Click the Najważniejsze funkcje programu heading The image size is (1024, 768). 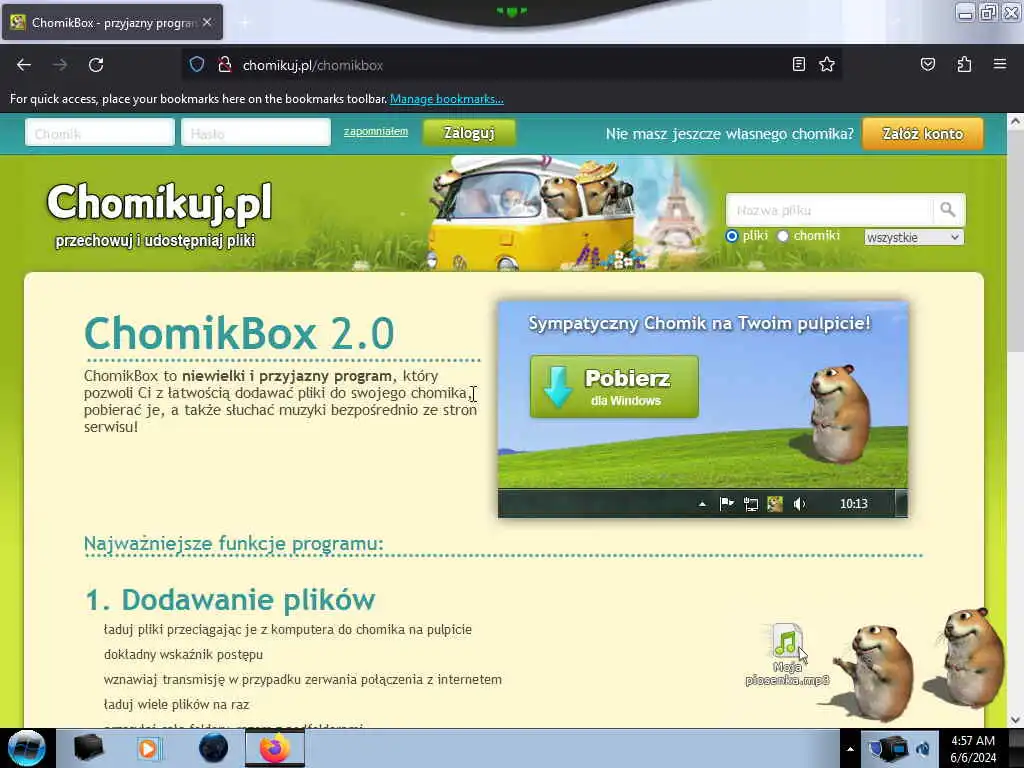point(233,543)
